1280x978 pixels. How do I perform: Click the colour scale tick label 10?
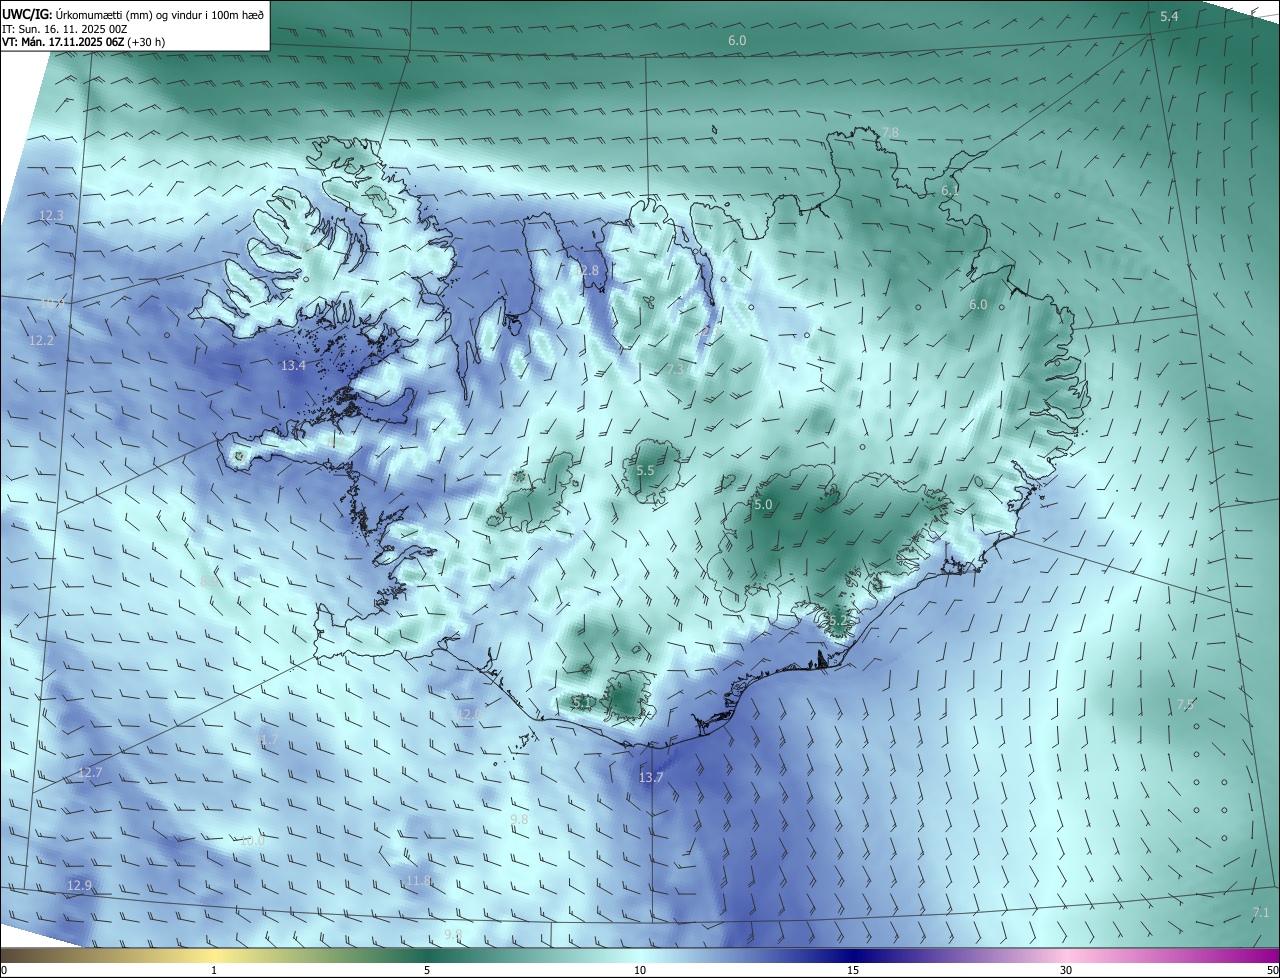(x=640, y=970)
